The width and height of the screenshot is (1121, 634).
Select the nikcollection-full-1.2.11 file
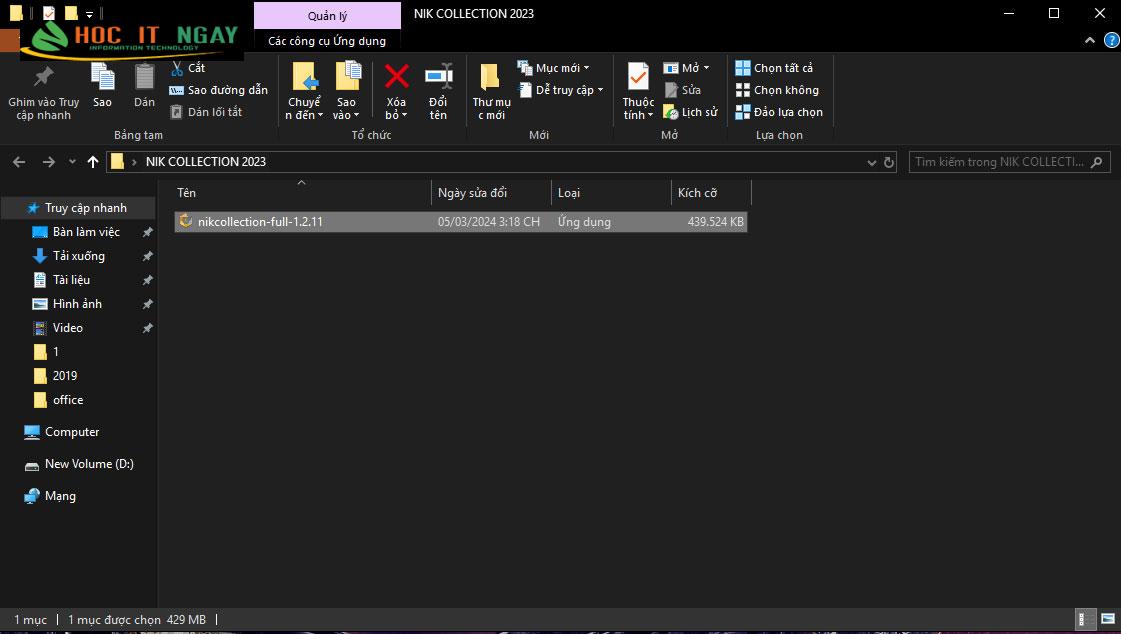(x=460, y=222)
